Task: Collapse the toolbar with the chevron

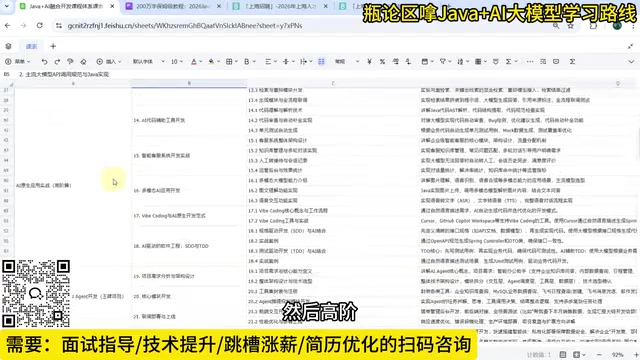Action: click(x=631, y=62)
